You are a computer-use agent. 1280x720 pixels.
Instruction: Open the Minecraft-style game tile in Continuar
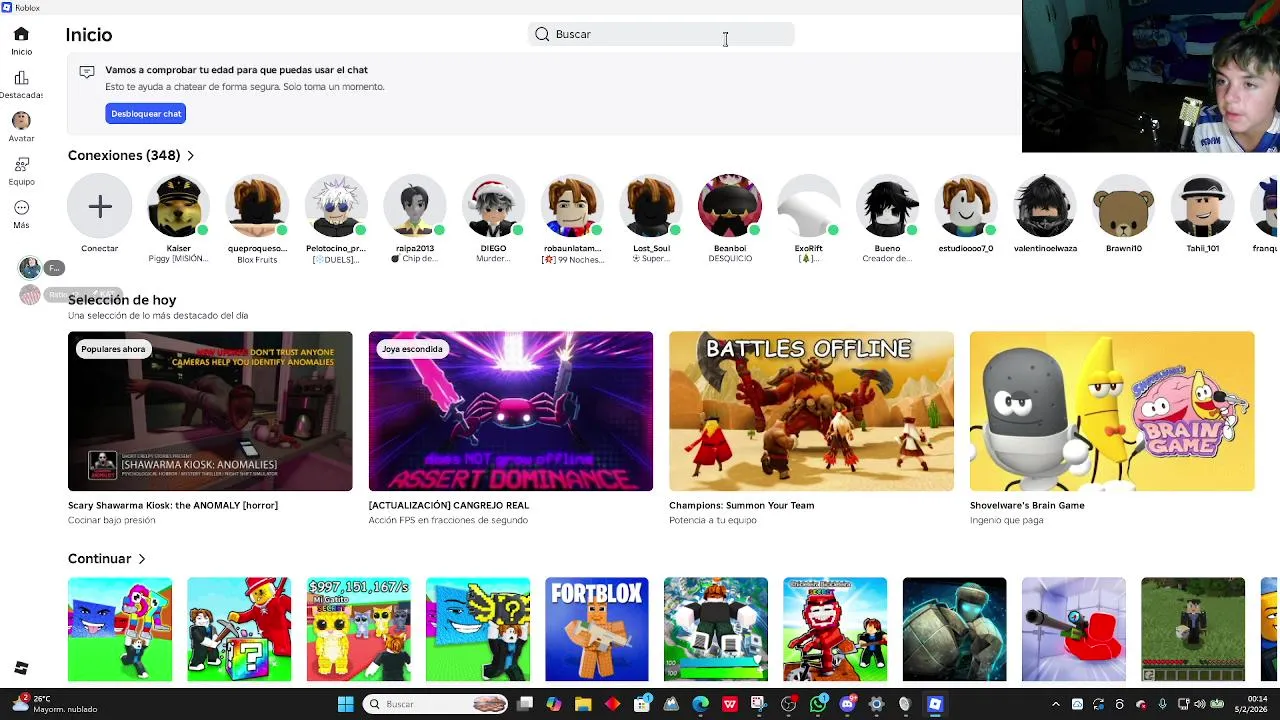coord(1193,629)
